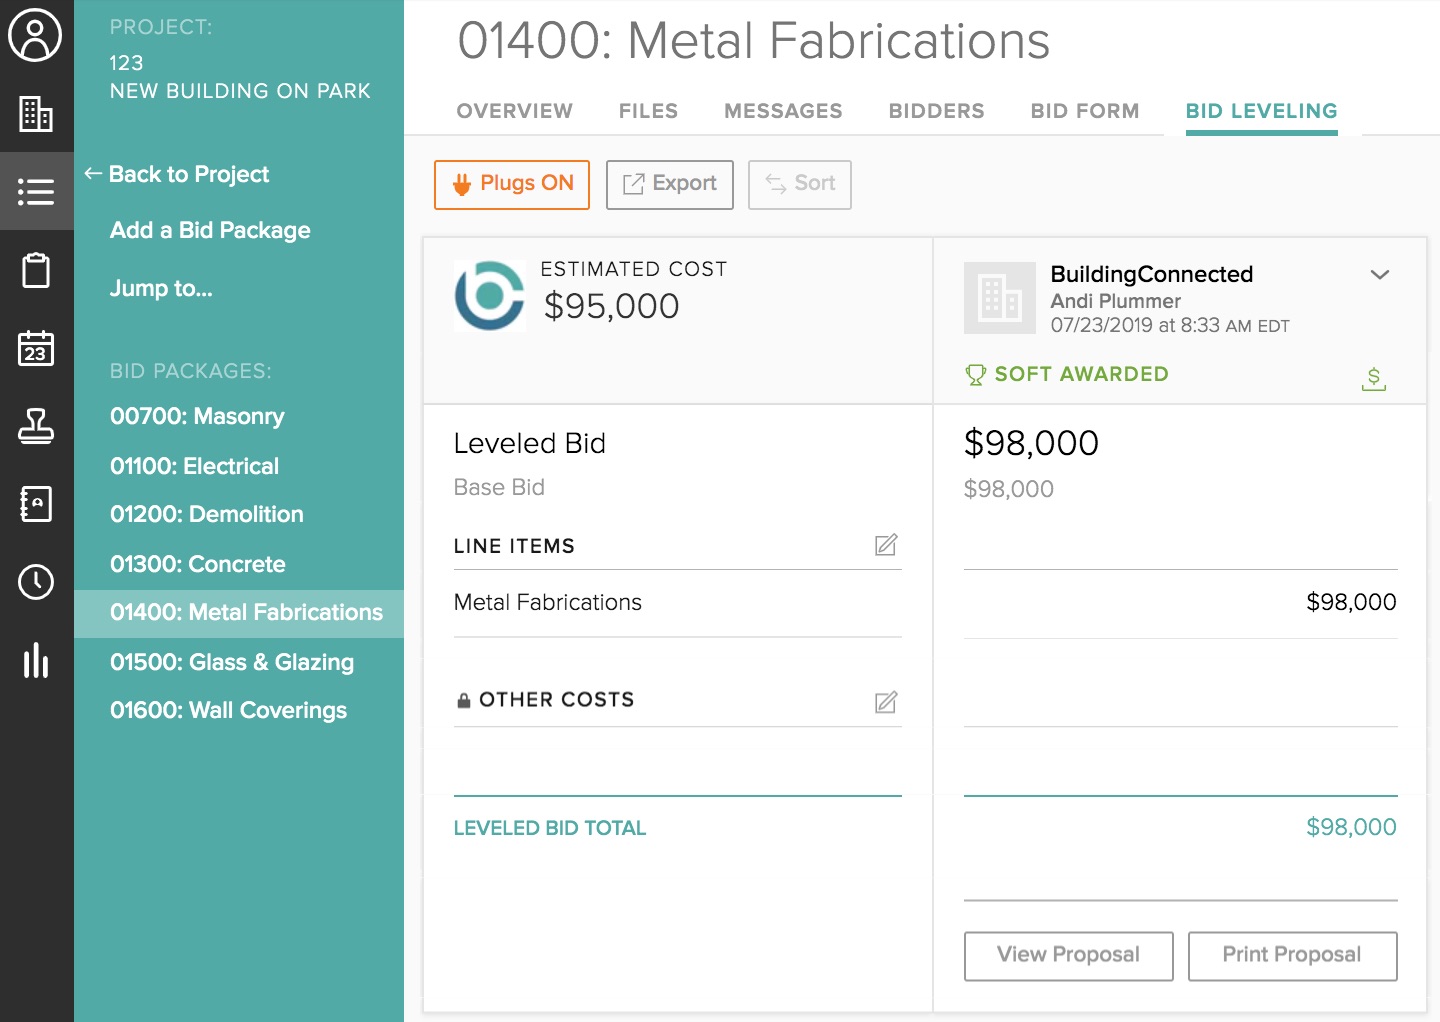
Task: Open the Jump to... selector
Action: 161,289
